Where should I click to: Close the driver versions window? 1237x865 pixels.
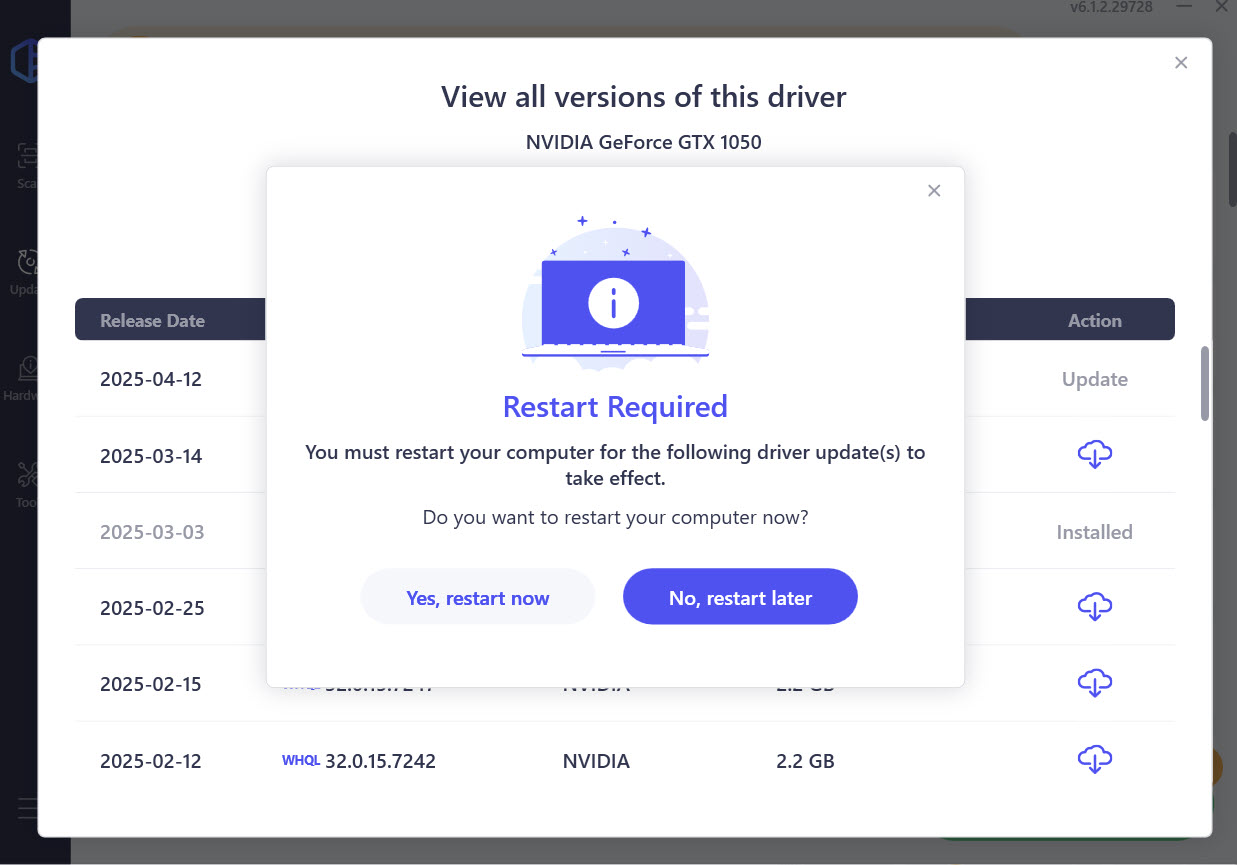tap(1181, 63)
